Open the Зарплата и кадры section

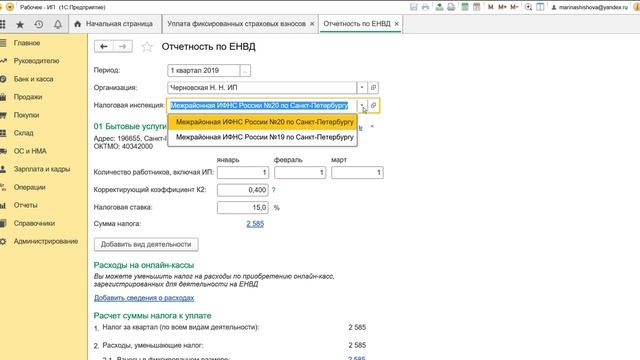pos(42,169)
